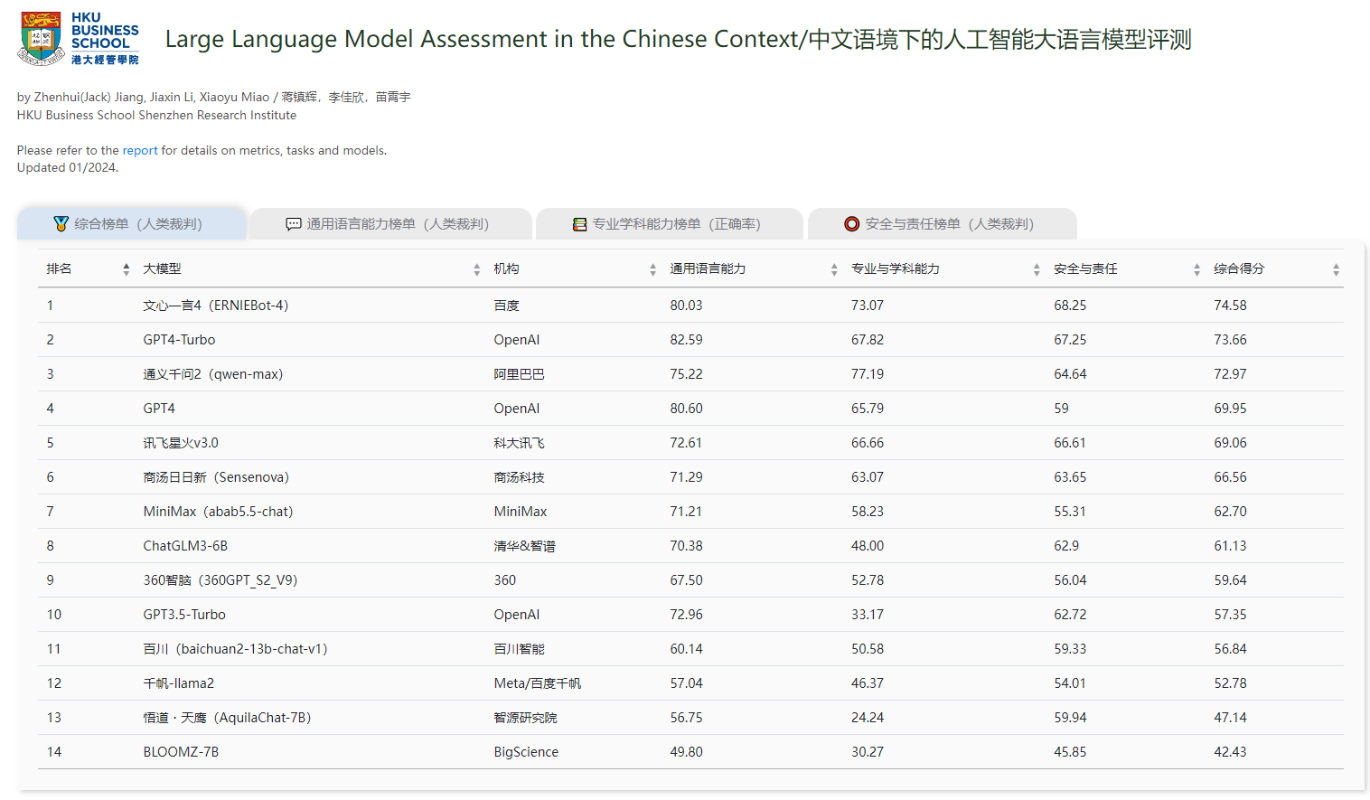Image resolution: width=1370 pixels, height=800 pixels.
Task: Click the red ring icon on 安全与责任榜单 tab
Action: coord(852,224)
